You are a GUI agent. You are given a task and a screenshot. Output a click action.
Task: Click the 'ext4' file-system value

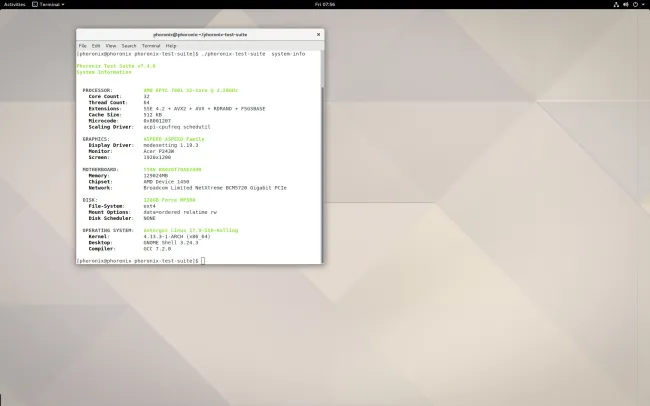click(150, 206)
